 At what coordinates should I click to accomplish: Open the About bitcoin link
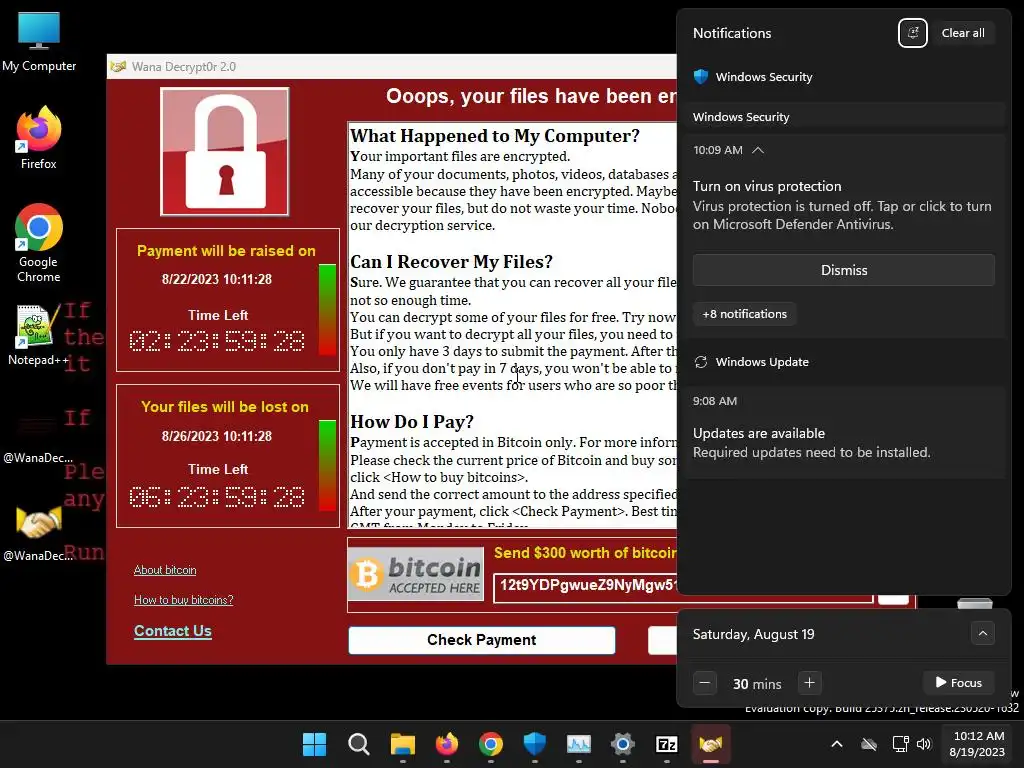(x=165, y=570)
